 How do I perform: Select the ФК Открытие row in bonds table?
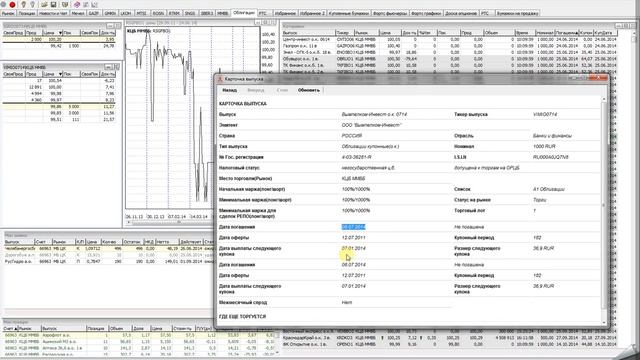pos(449,344)
